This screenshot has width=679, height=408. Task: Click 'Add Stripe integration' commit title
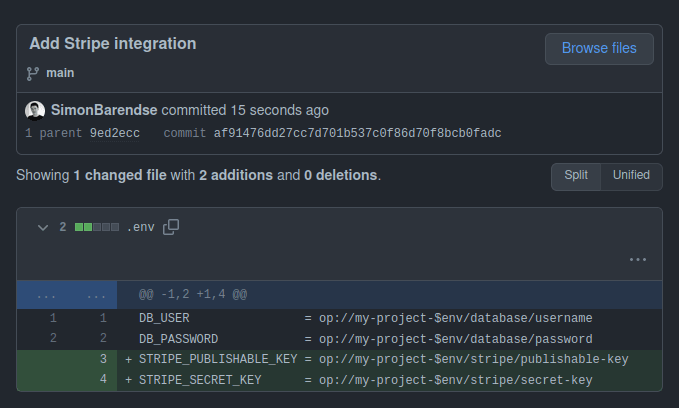coord(113,44)
